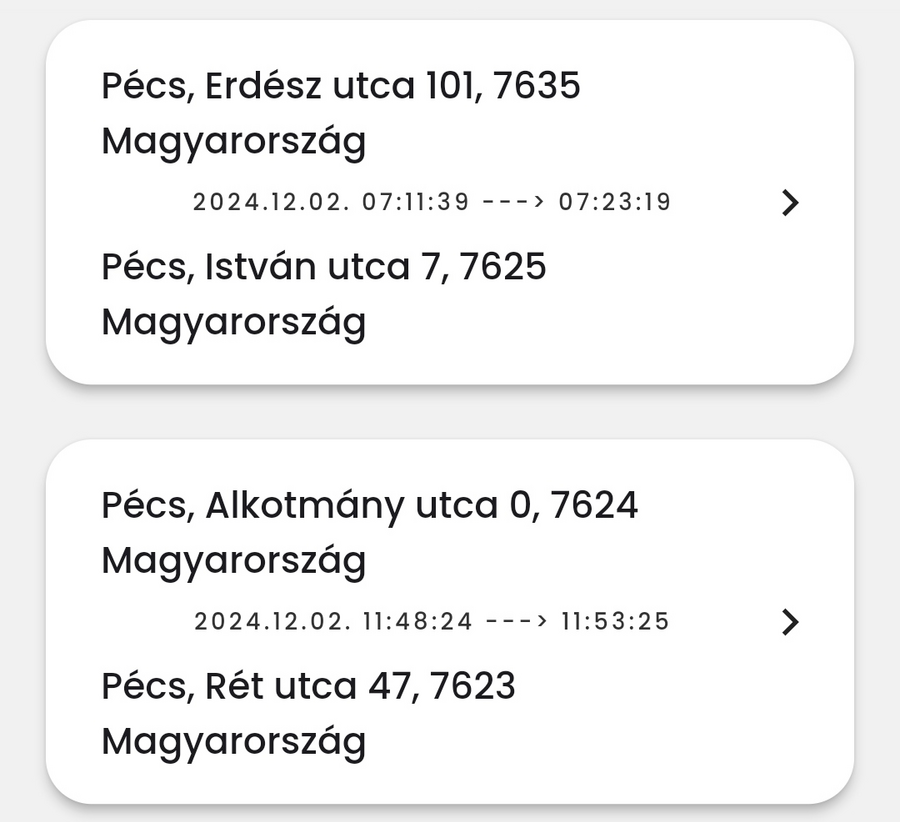
Task: Open details arrow for Alkotmány utca trip
Action: (790, 622)
